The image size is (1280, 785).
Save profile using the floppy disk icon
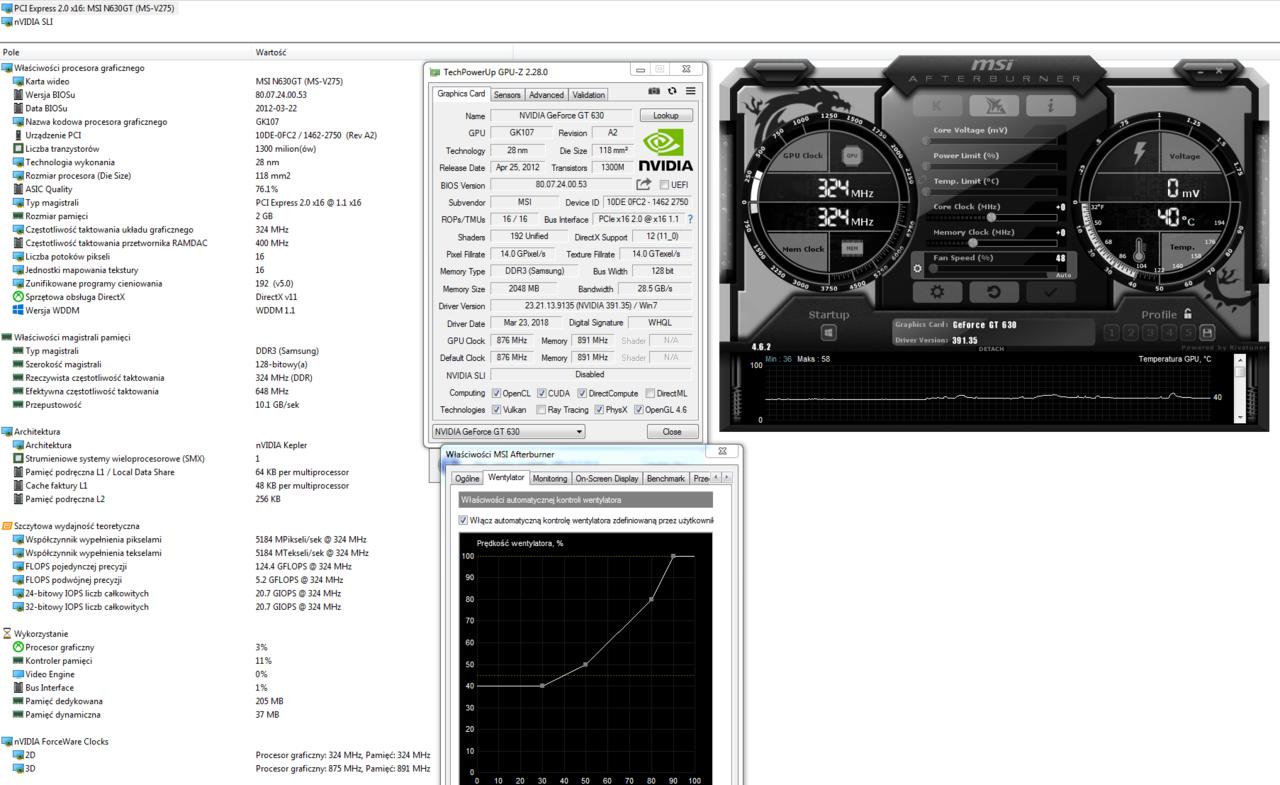pyautogui.click(x=1207, y=332)
